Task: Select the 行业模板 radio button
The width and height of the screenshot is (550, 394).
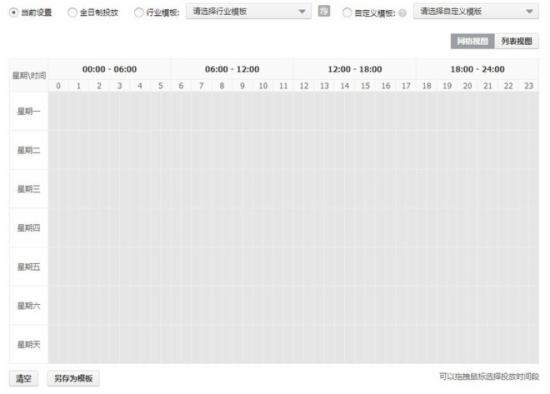Action: coord(139,13)
